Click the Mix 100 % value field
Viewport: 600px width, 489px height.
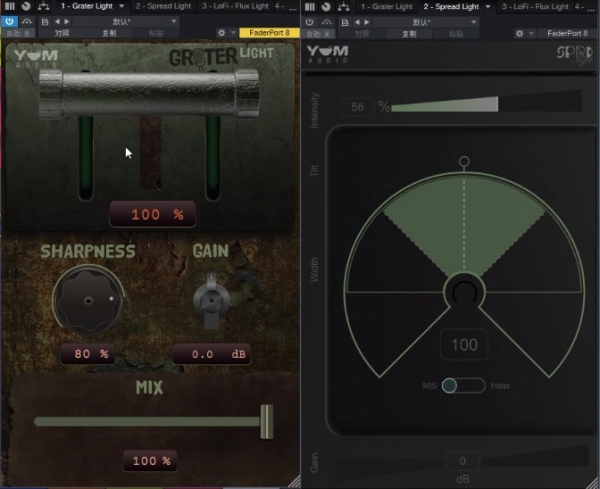coord(150,461)
